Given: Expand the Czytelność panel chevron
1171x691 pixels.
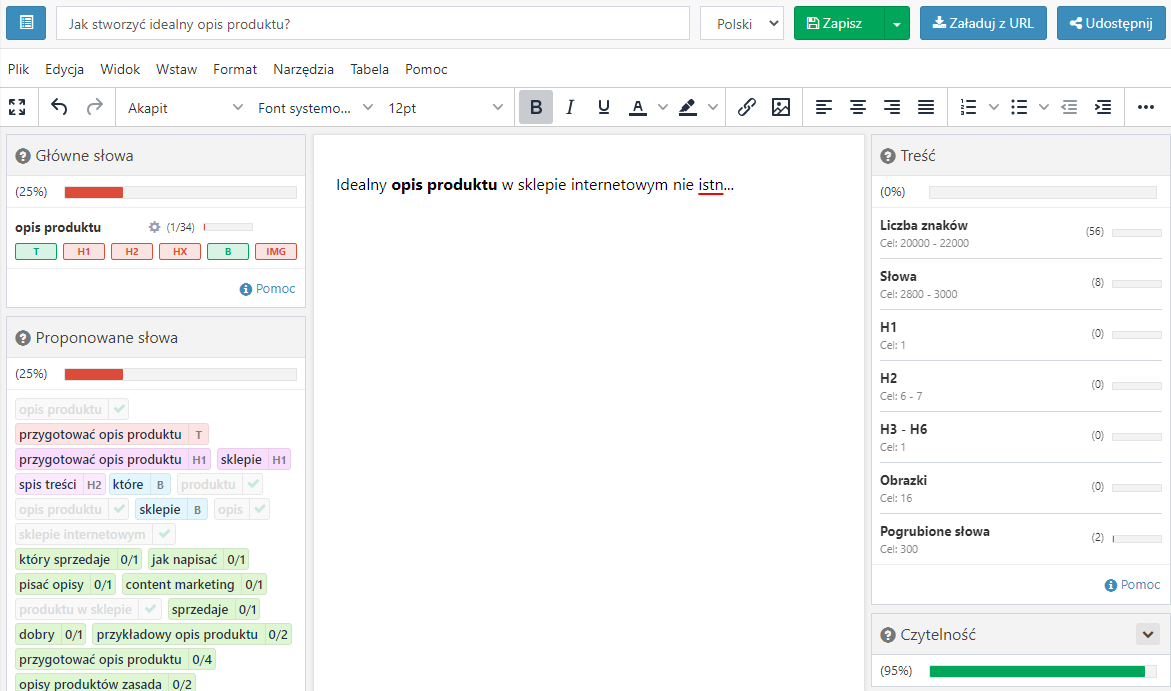Looking at the screenshot, I should click(x=1148, y=635).
